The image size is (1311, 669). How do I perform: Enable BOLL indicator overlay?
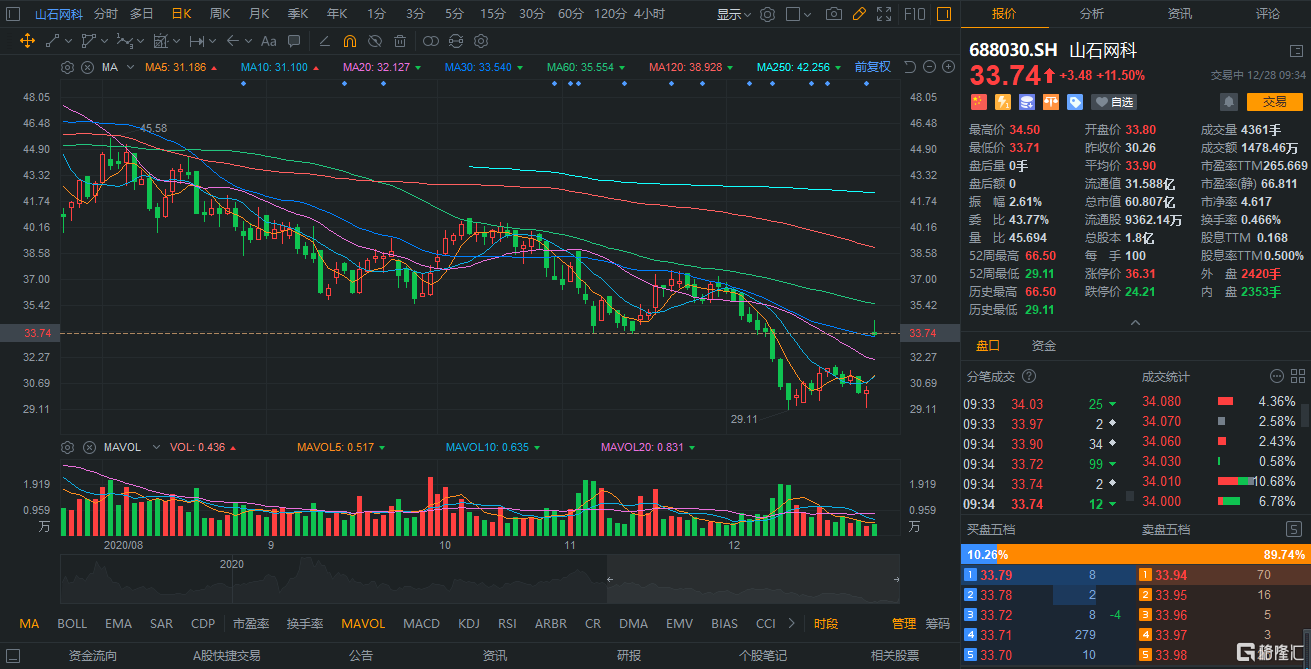click(x=72, y=623)
